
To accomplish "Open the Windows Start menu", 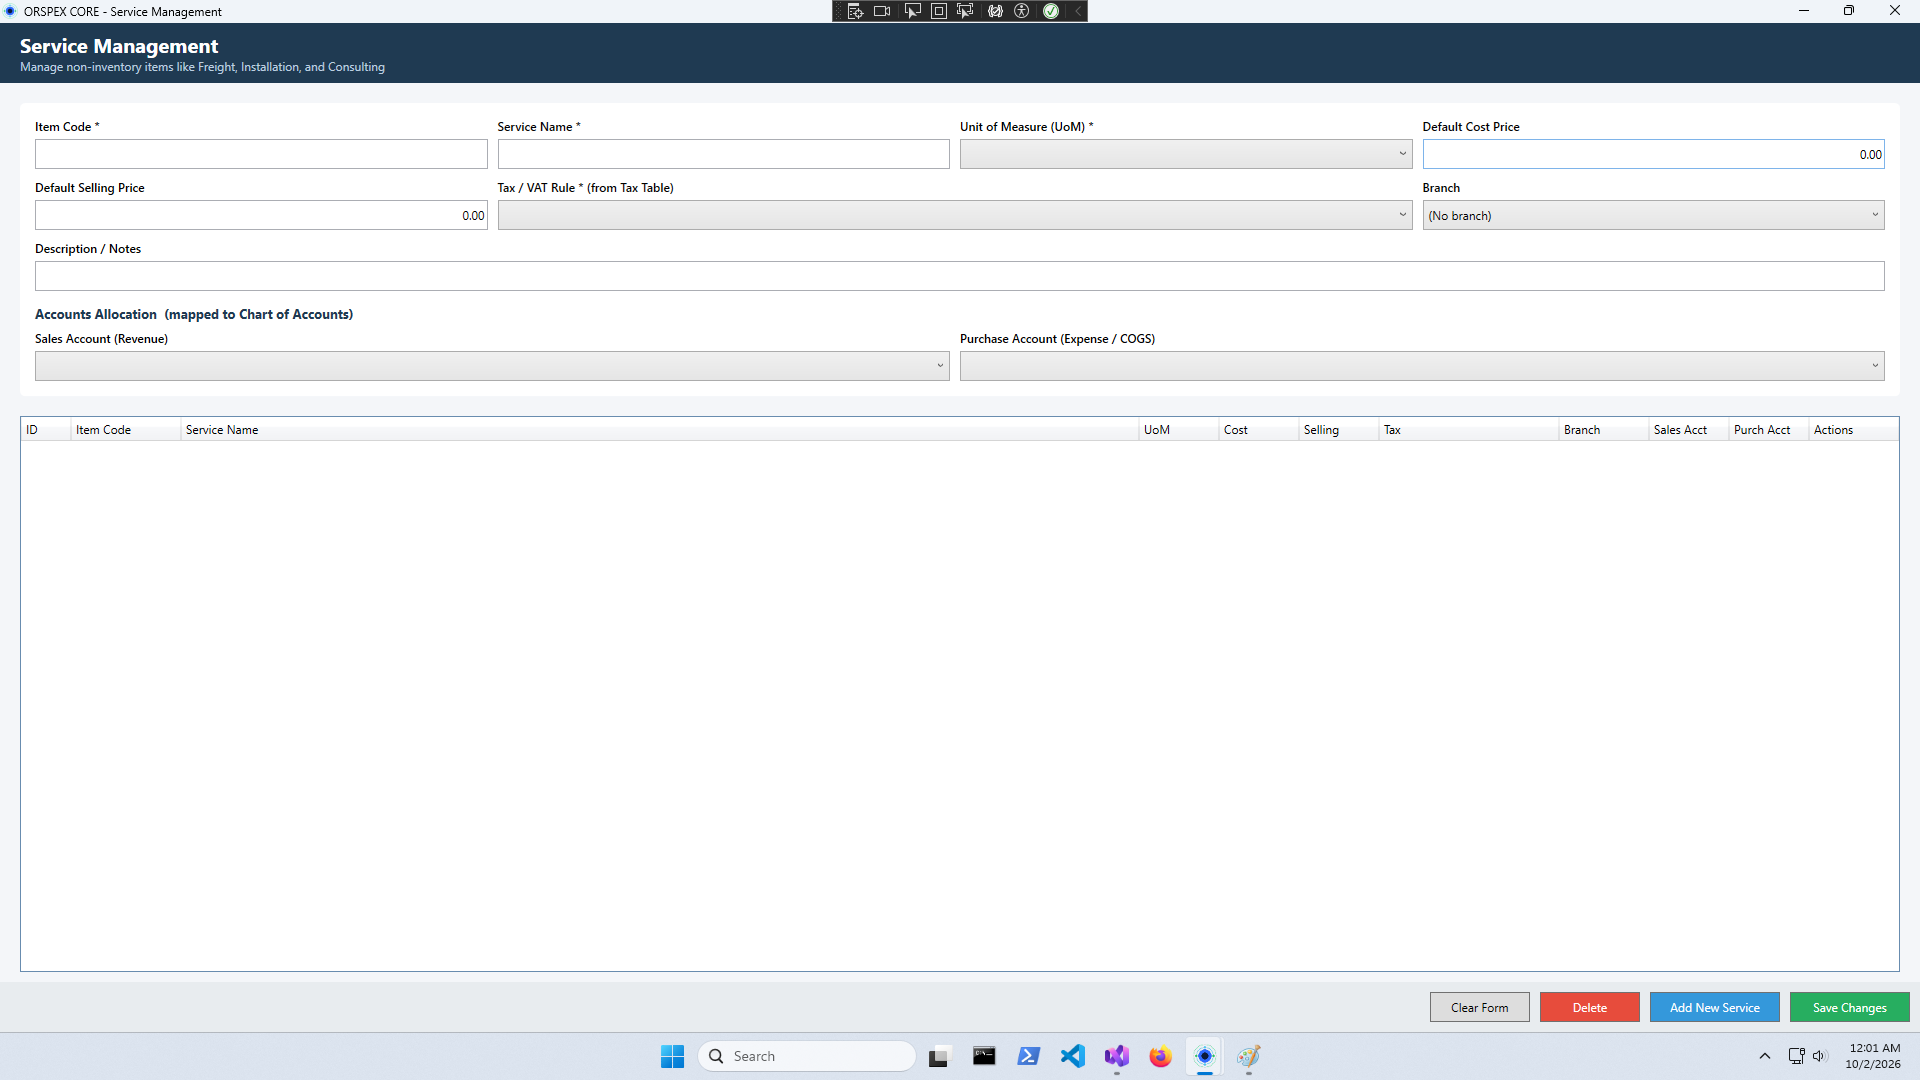I will tap(672, 1056).
